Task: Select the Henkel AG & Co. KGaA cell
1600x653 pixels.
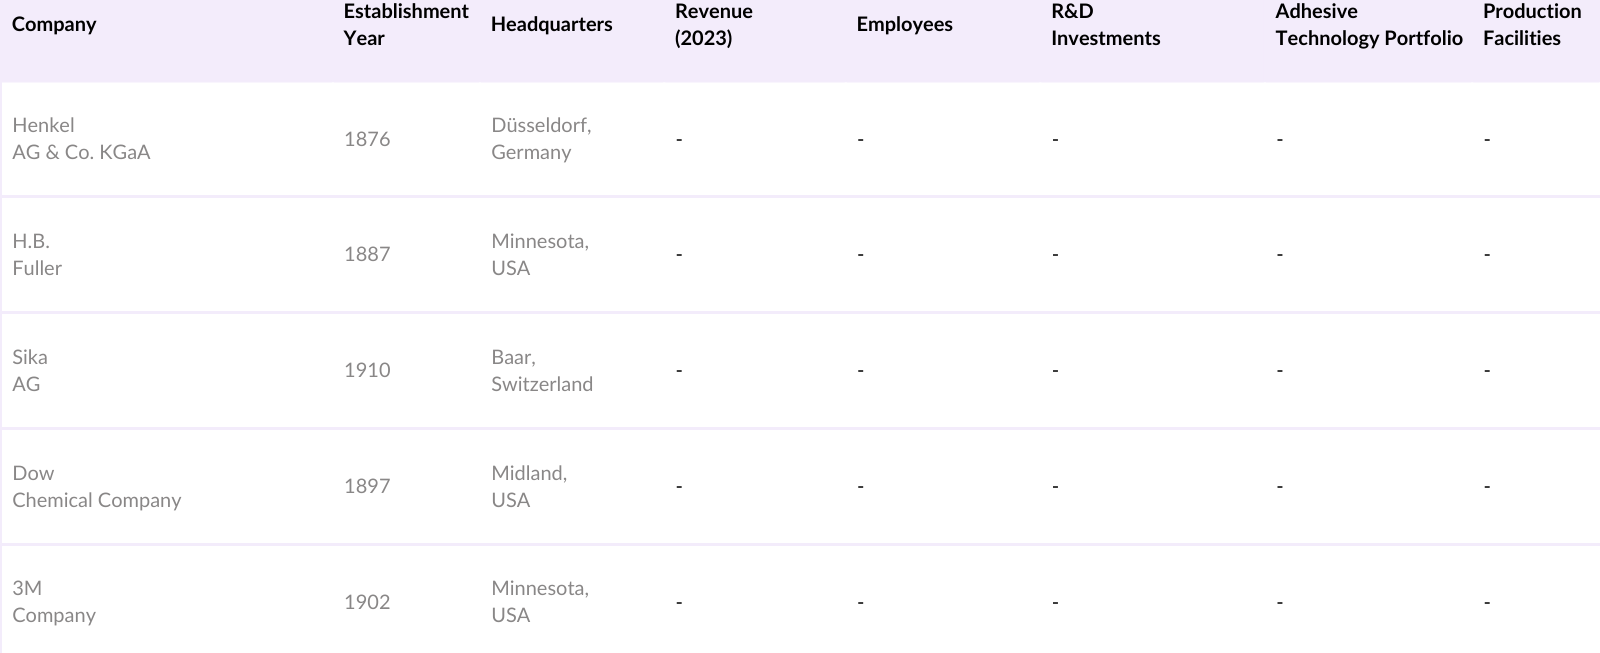Action: point(81,139)
